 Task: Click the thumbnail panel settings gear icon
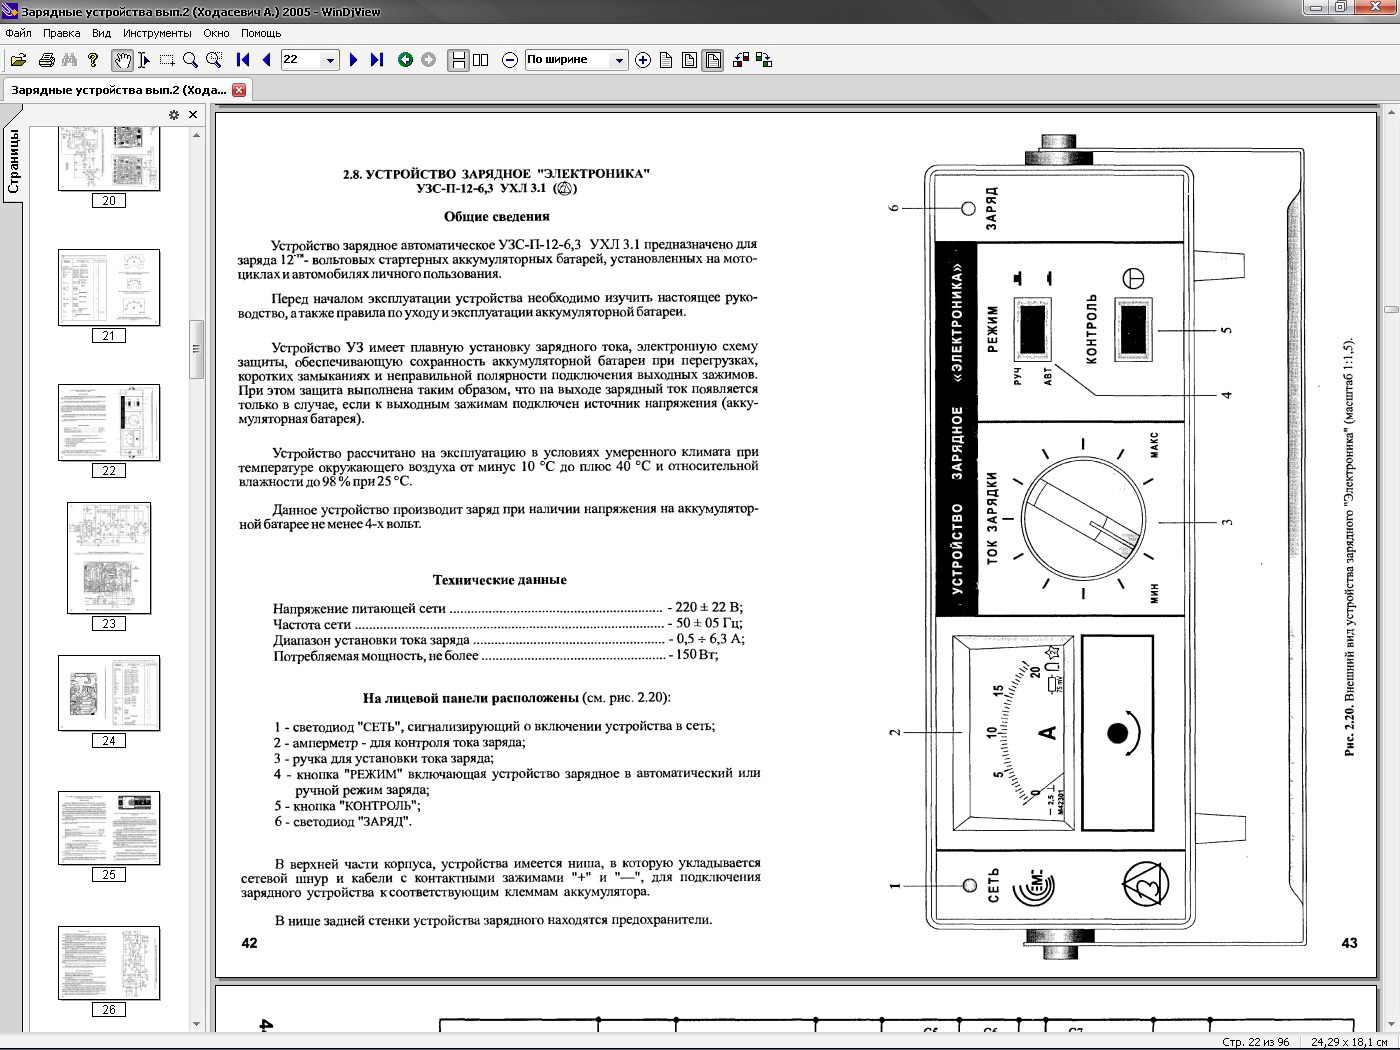174,115
